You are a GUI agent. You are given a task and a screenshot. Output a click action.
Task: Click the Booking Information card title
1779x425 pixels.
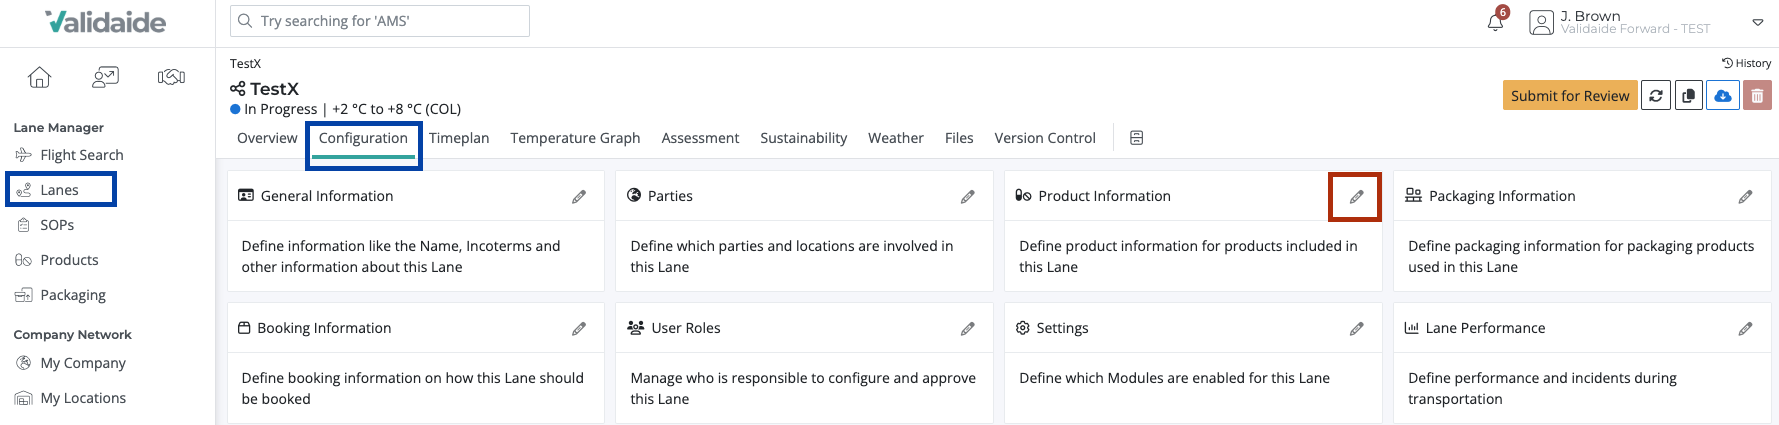click(x=324, y=328)
